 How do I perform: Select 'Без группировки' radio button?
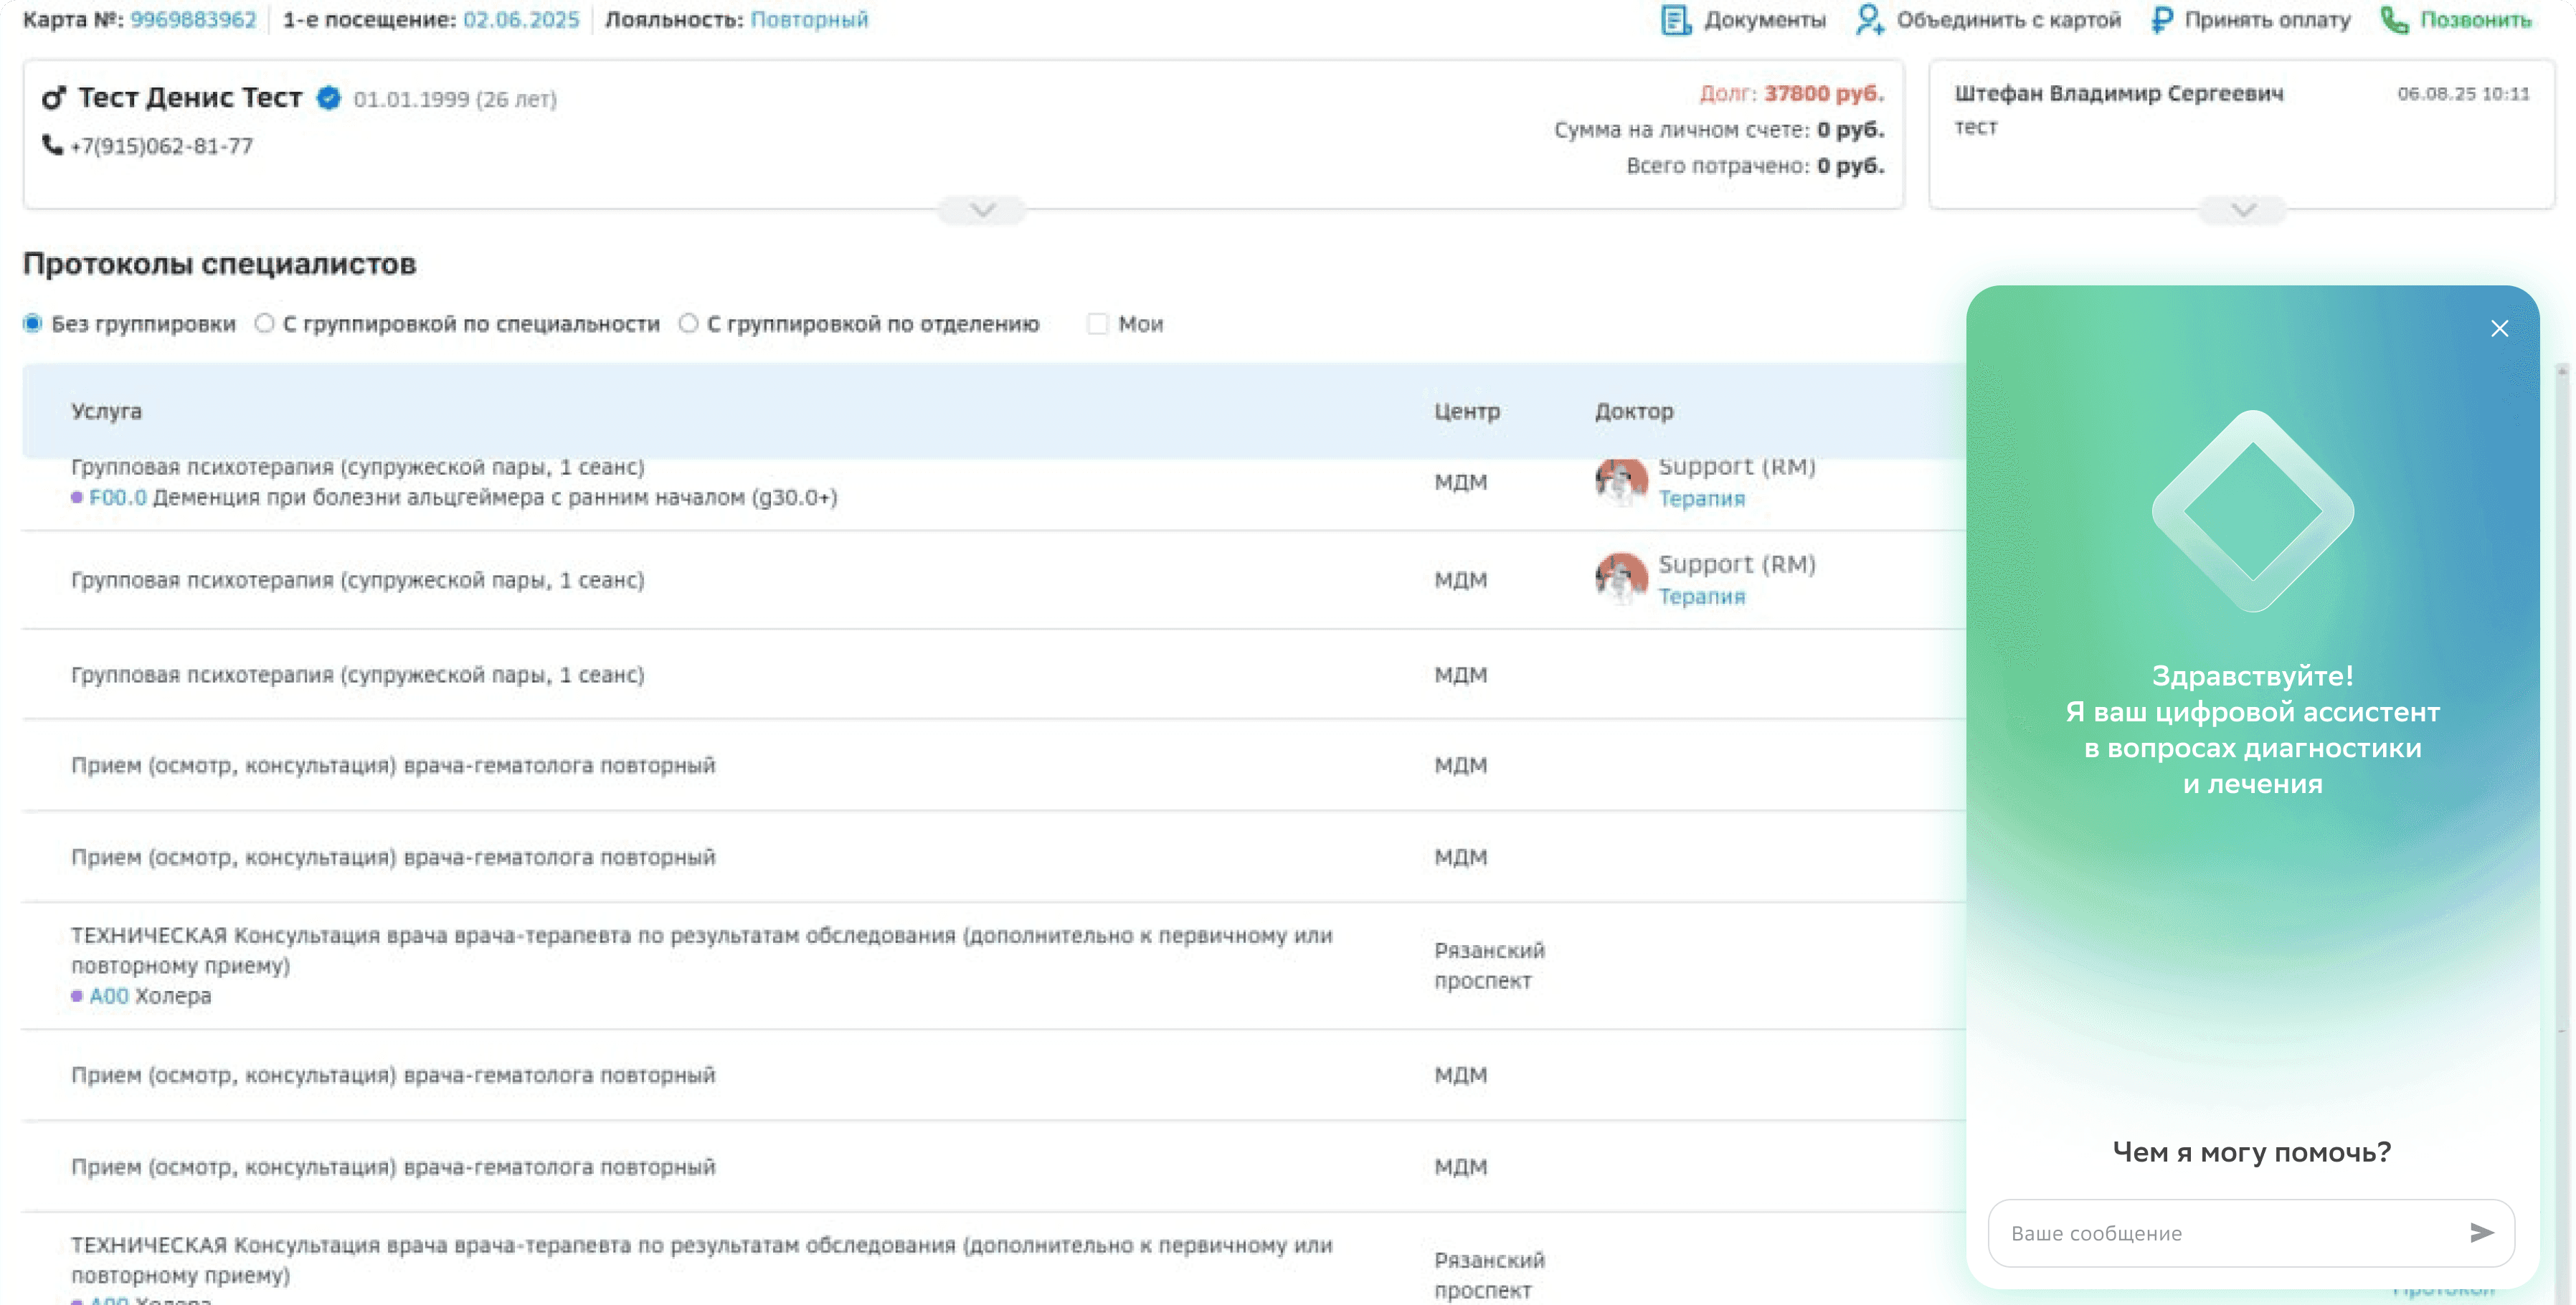click(33, 324)
